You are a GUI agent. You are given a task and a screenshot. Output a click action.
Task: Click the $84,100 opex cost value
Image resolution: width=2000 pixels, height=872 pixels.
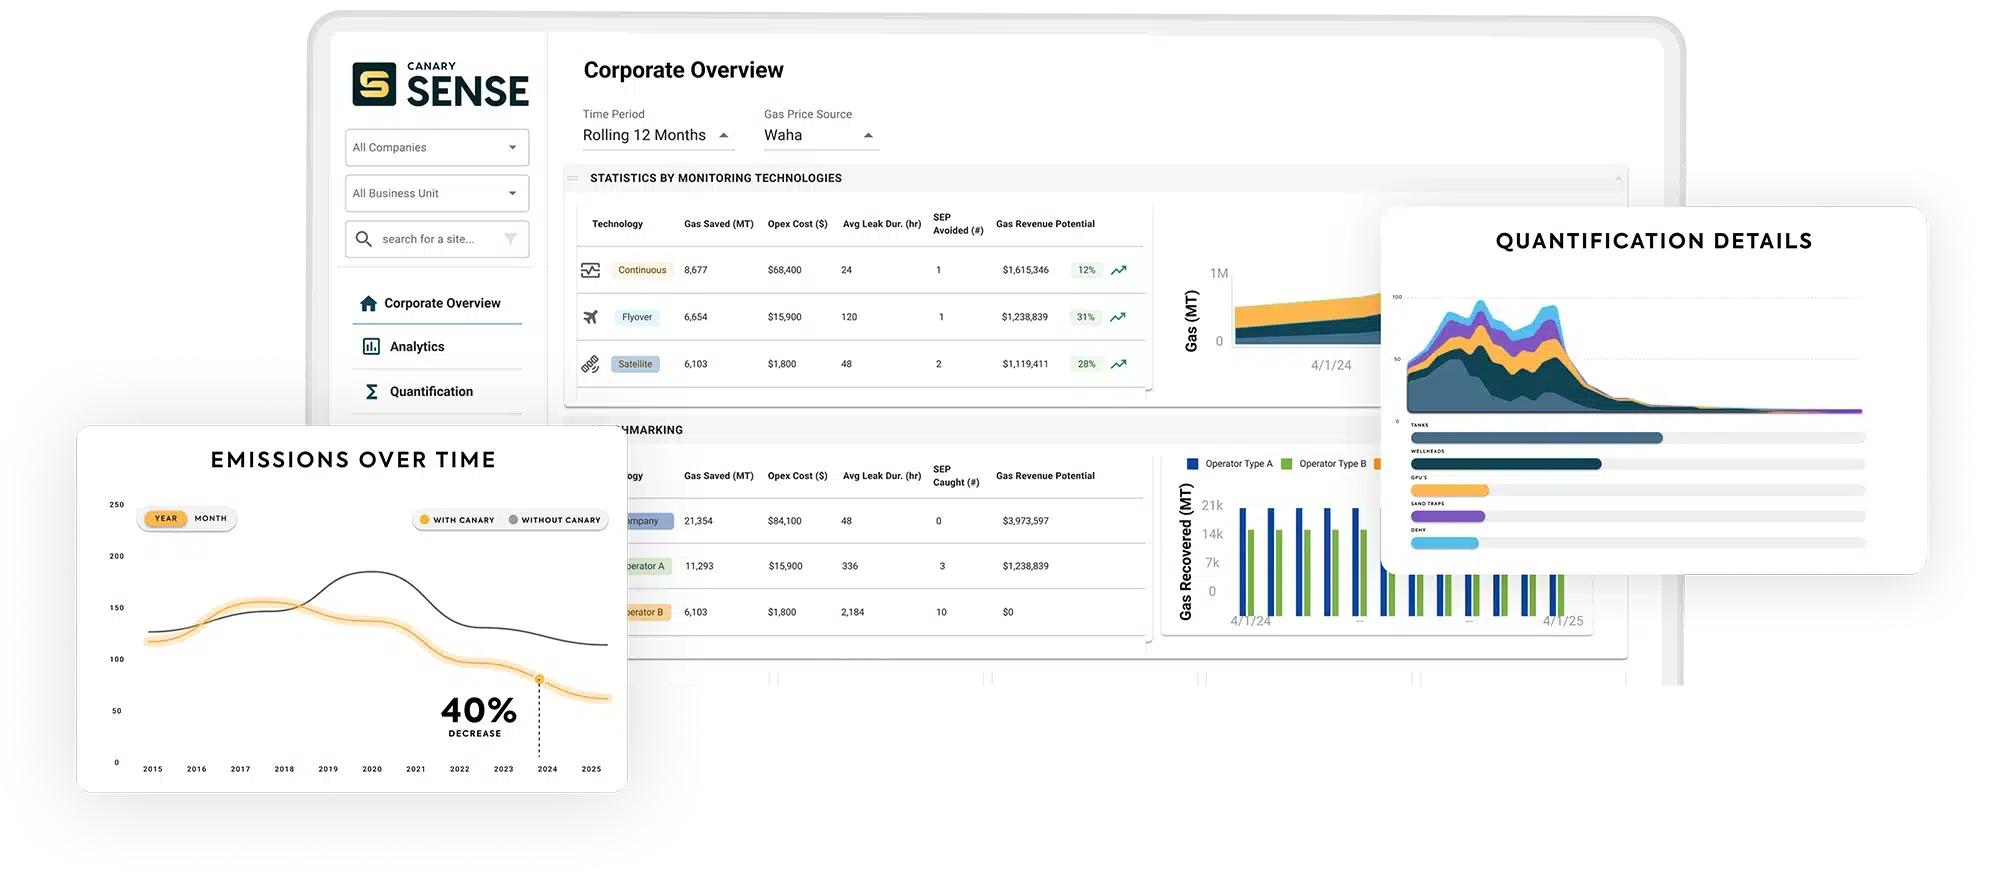tap(784, 521)
